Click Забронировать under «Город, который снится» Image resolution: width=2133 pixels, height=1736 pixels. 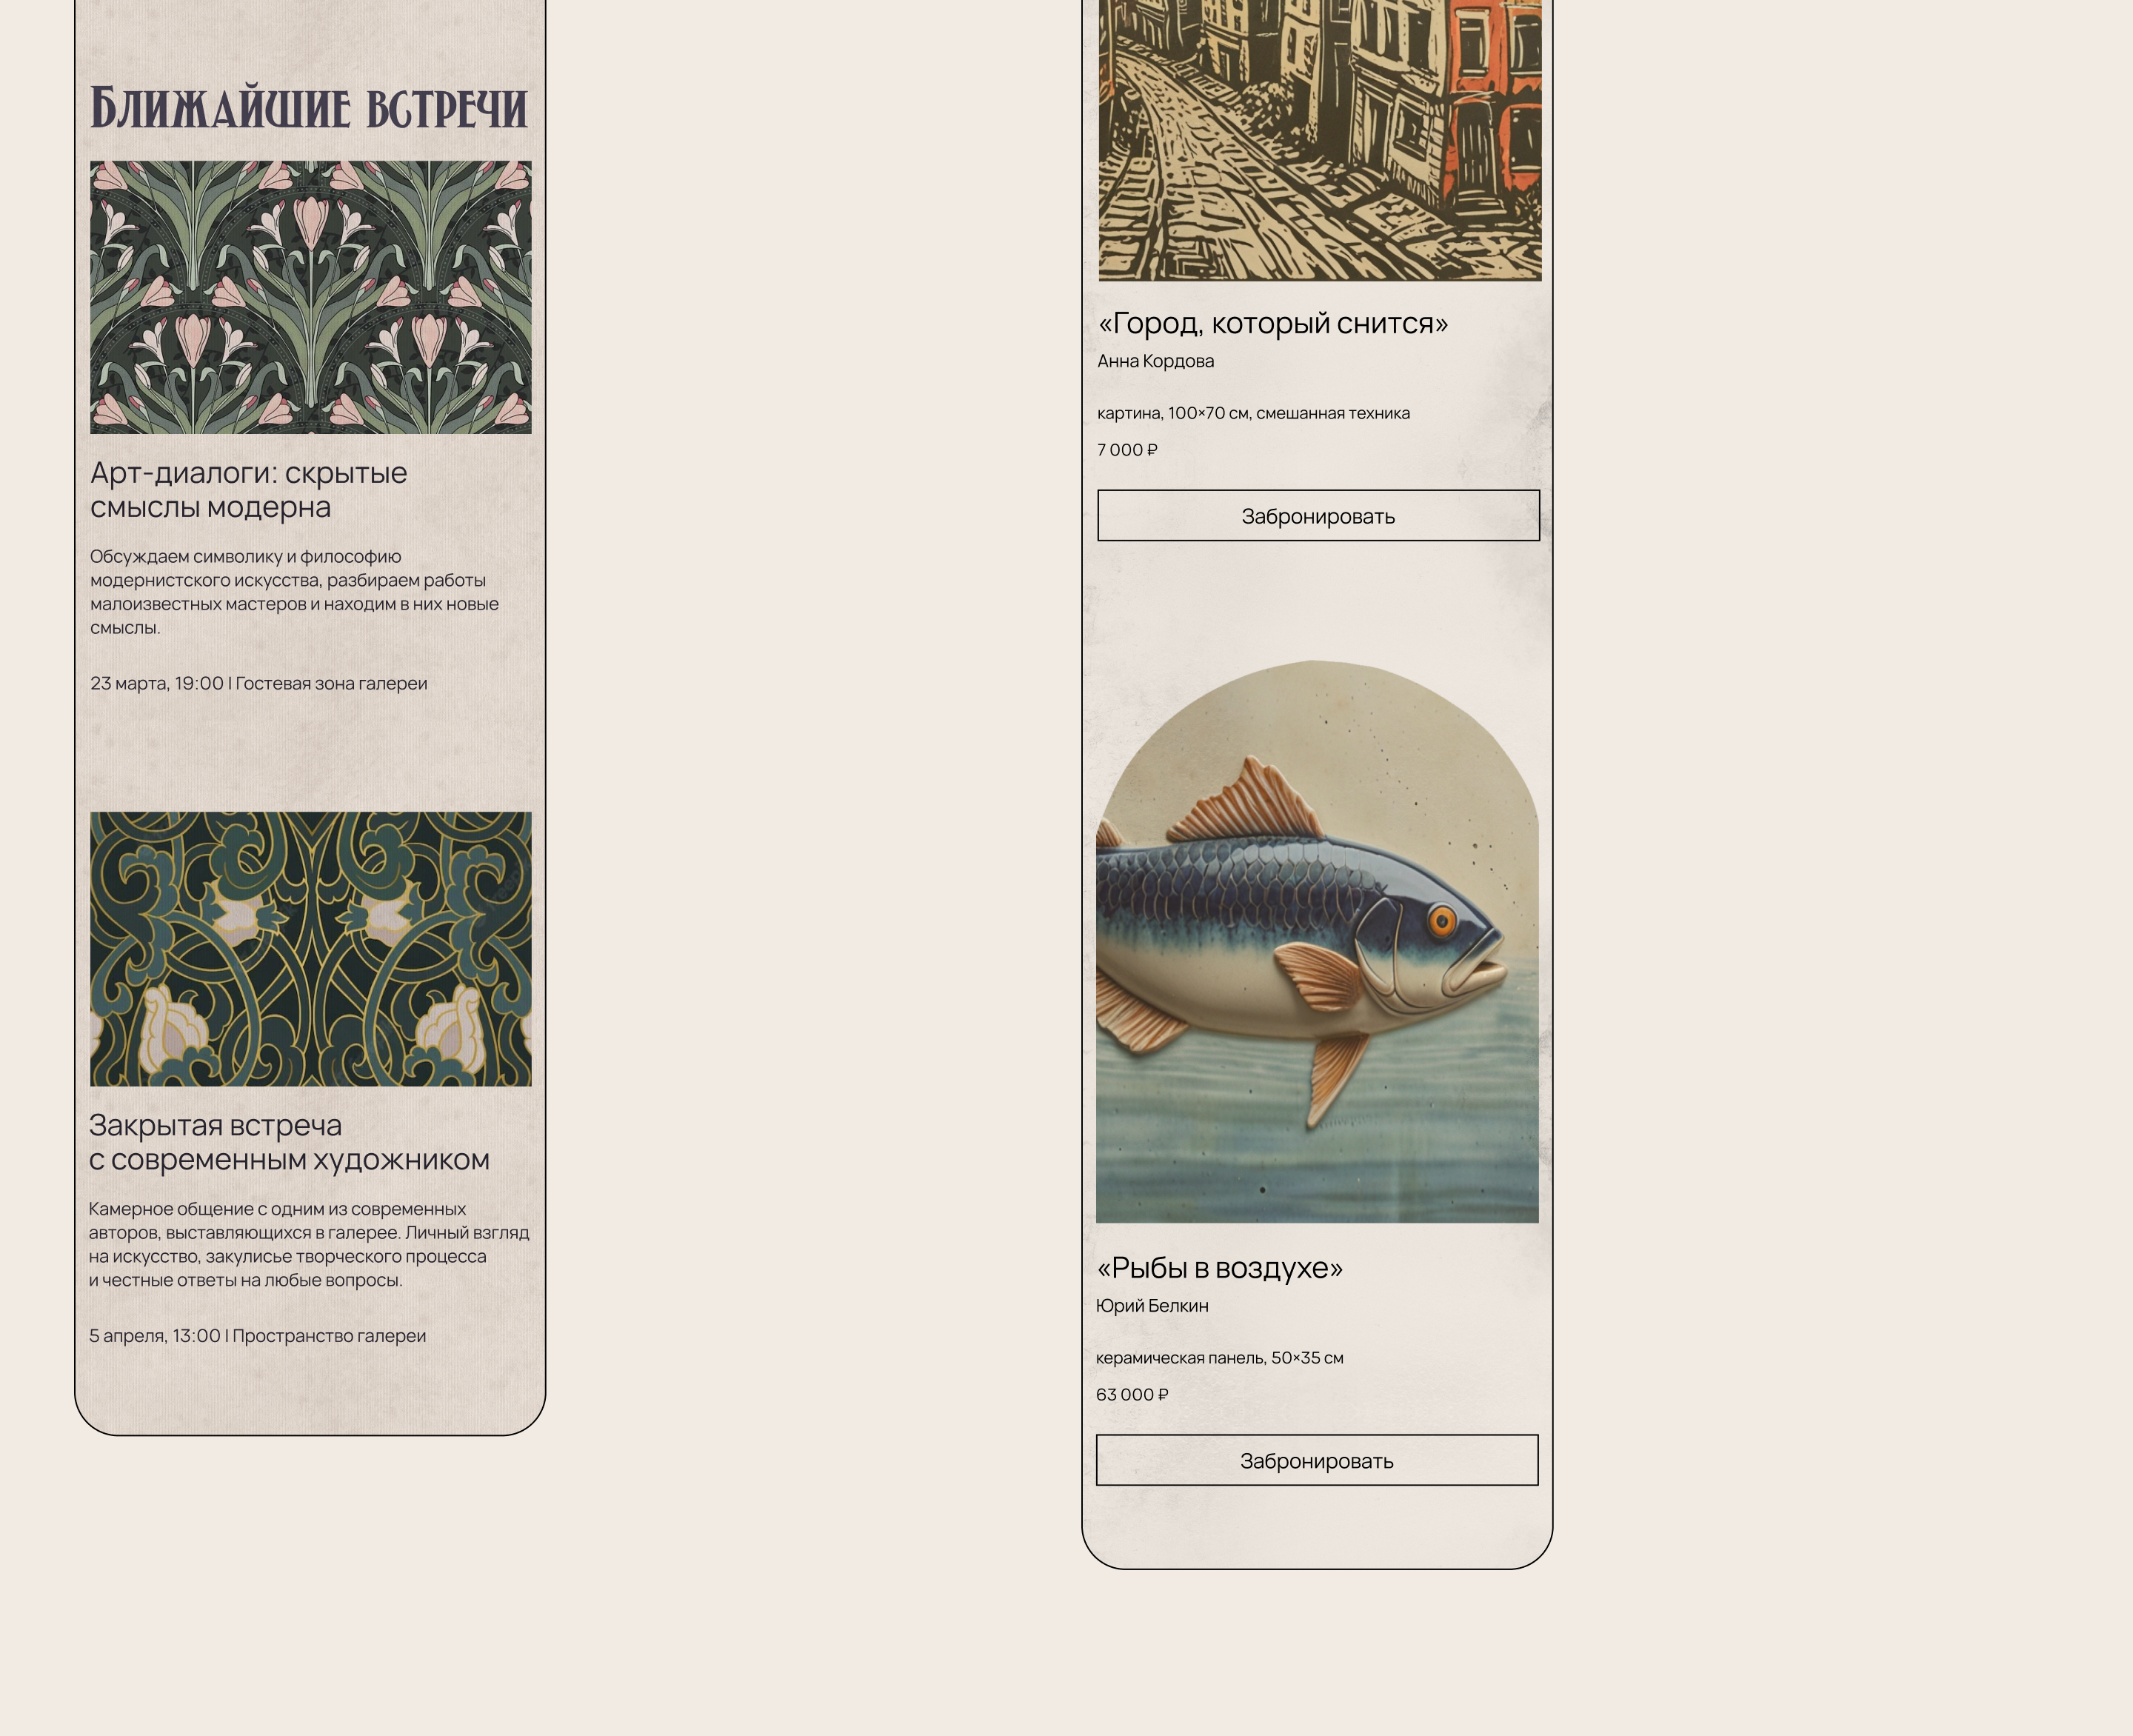[x=1318, y=515]
